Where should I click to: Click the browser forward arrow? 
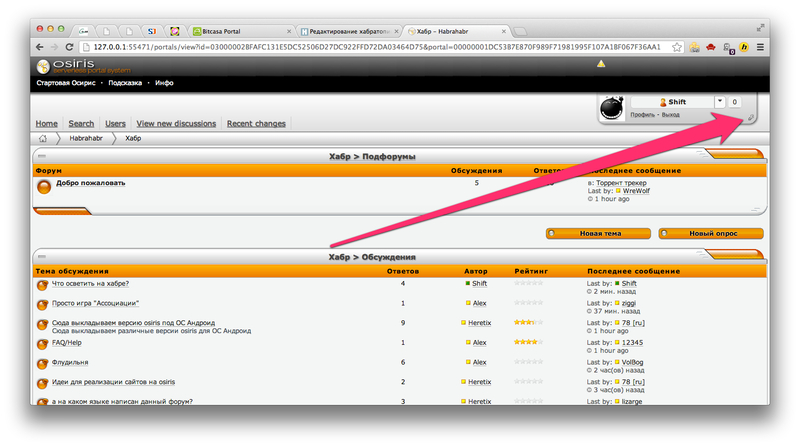pos(55,47)
